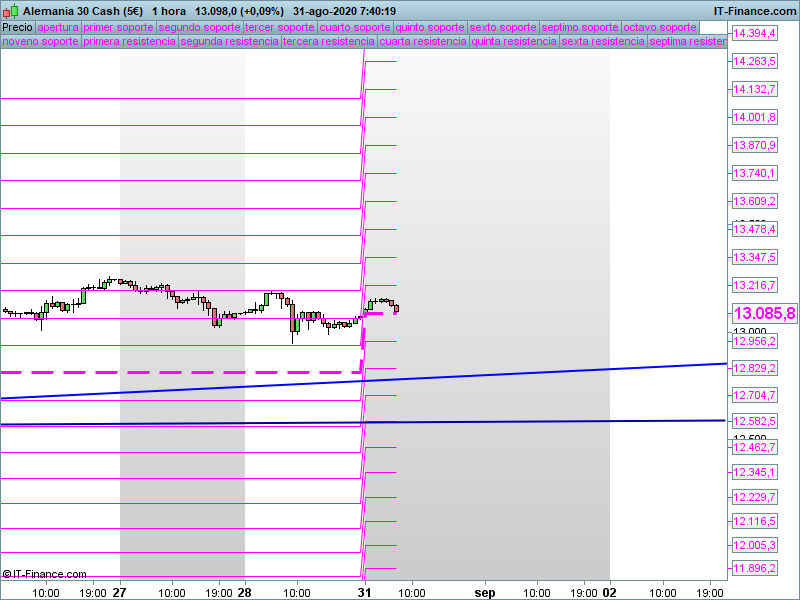Image resolution: width=800 pixels, height=600 pixels.
Task: Click price level label 13.478,4
Action: click(755, 229)
